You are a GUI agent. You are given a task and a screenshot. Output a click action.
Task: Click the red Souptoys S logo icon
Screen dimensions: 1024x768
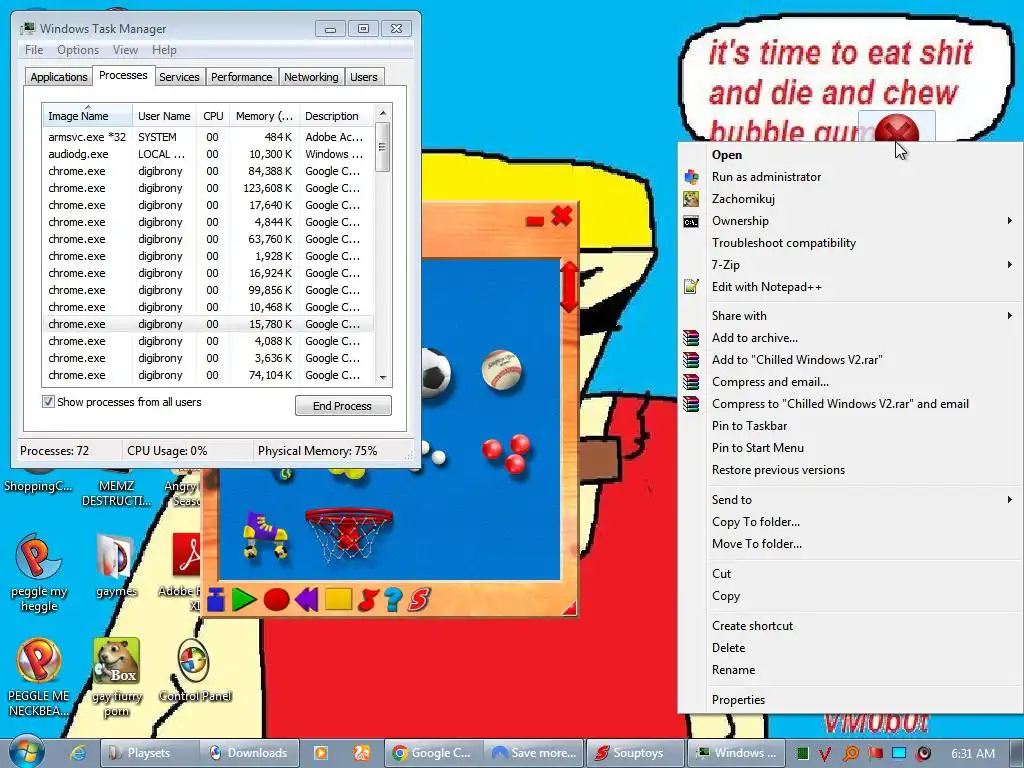coord(419,599)
